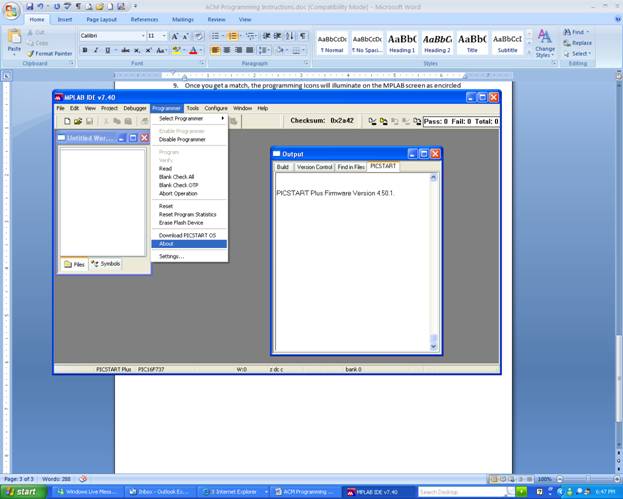Screen dimensions: 623x499
Task: Increase indent icon in ribbon
Action: (x=278, y=36)
